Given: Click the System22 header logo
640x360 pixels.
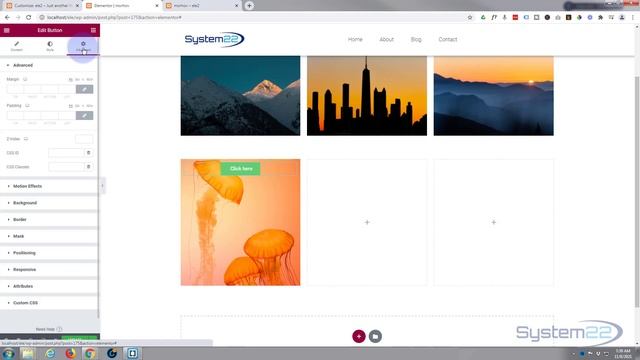Looking at the screenshot, I should [x=214, y=39].
